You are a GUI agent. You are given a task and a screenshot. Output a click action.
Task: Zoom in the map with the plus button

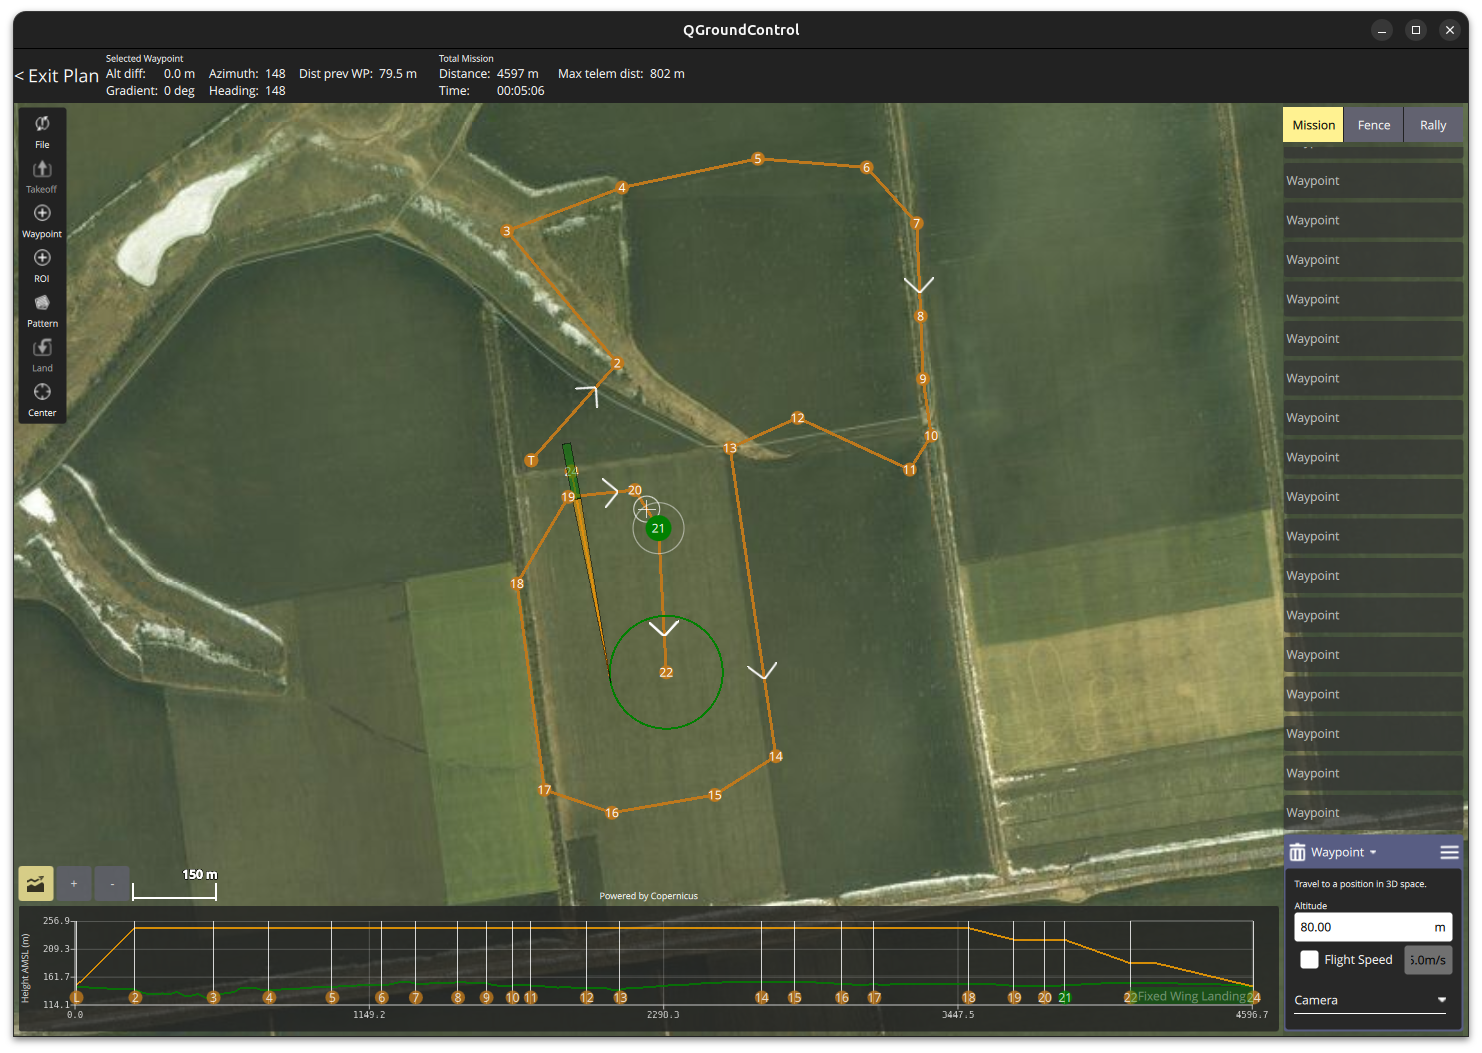[74, 883]
